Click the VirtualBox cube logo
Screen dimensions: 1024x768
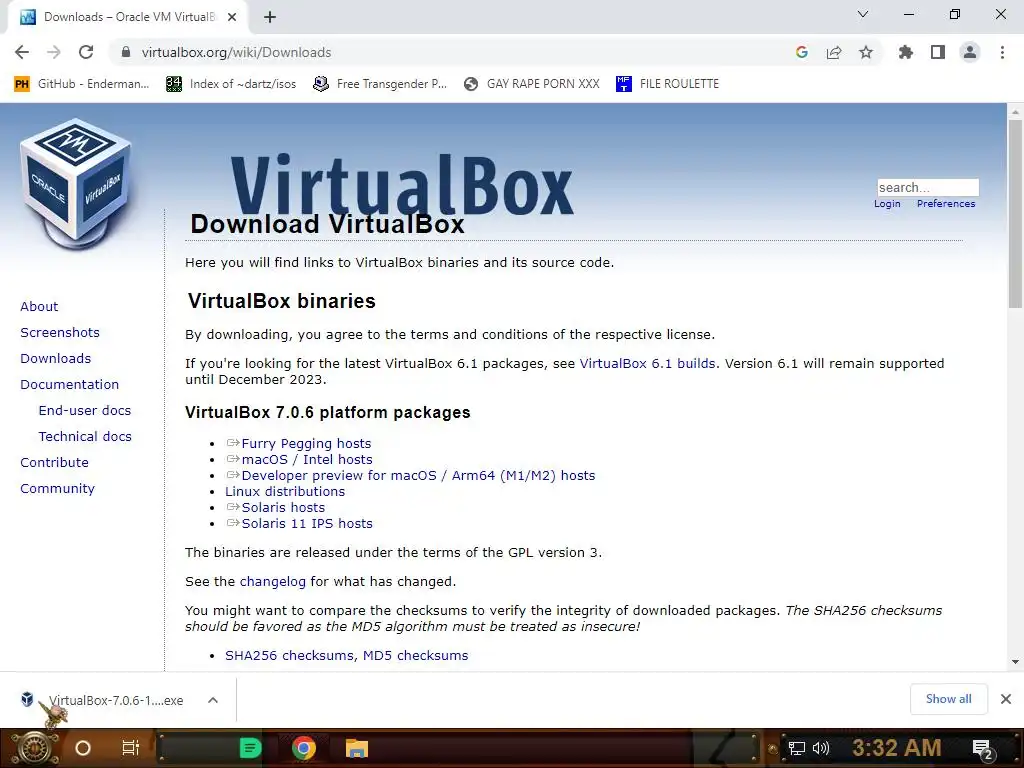(x=77, y=184)
